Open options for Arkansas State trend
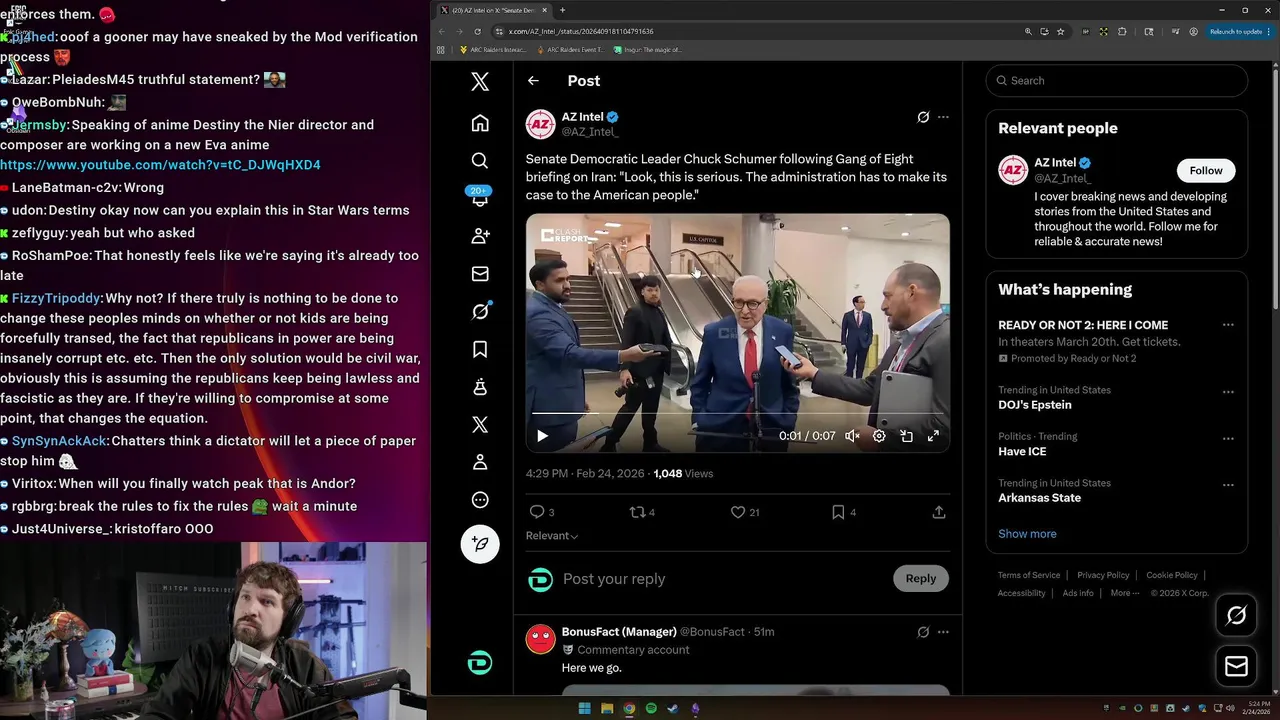Image resolution: width=1280 pixels, height=720 pixels. (x=1228, y=485)
